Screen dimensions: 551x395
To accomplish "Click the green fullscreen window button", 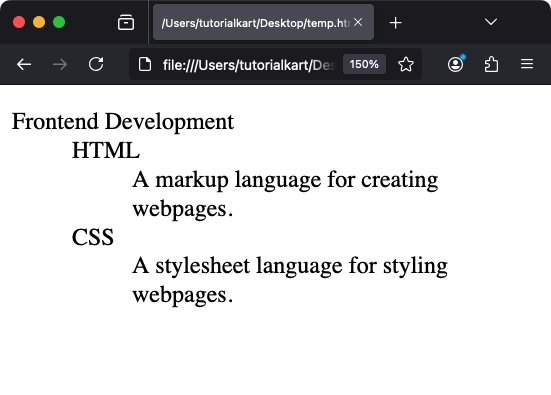I will click(59, 22).
